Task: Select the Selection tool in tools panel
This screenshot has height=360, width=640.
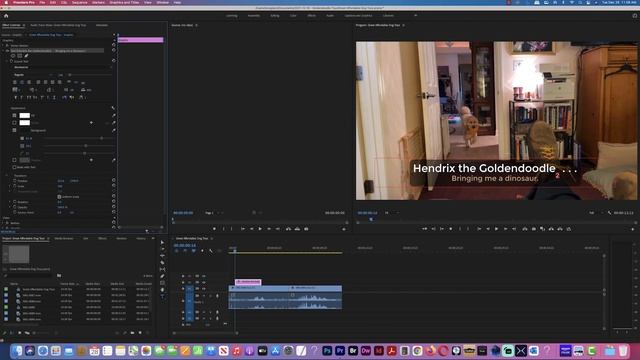Action: [162, 243]
